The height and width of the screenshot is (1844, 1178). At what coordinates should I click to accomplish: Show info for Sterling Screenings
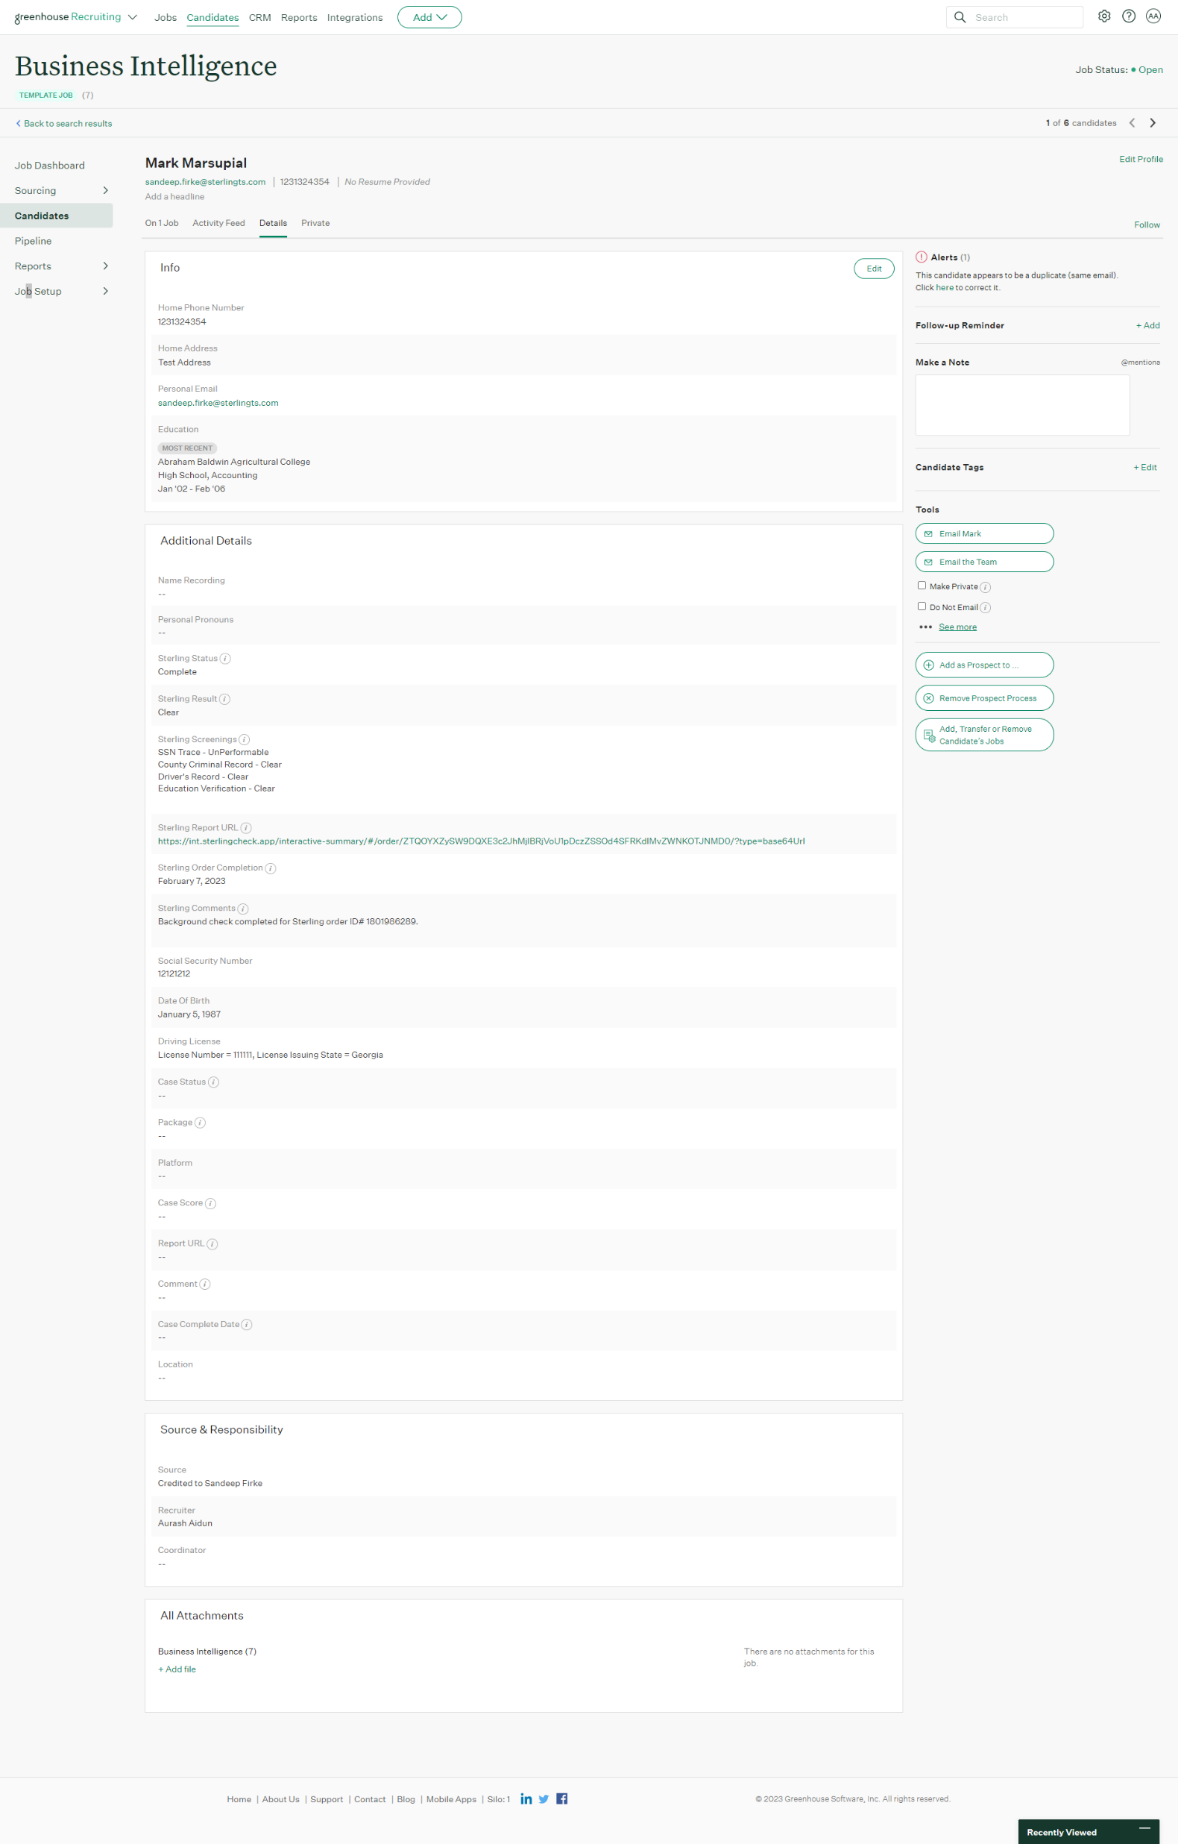(x=244, y=740)
